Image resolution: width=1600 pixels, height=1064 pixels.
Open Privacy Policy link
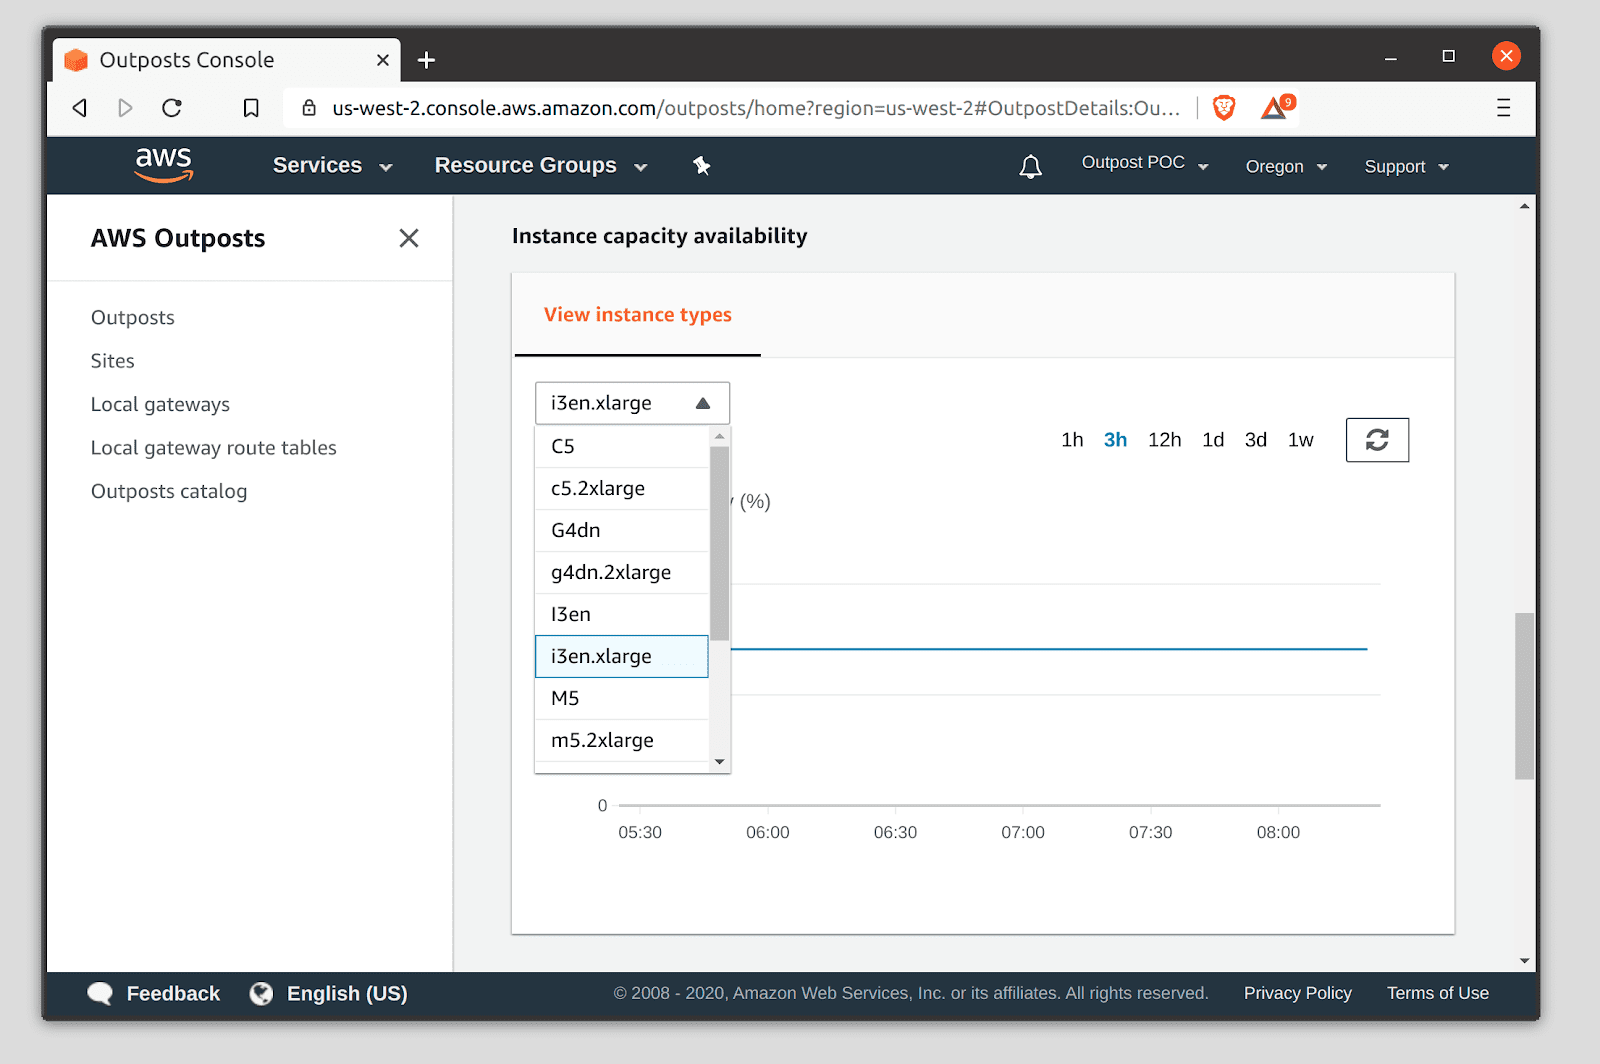tap(1297, 993)
